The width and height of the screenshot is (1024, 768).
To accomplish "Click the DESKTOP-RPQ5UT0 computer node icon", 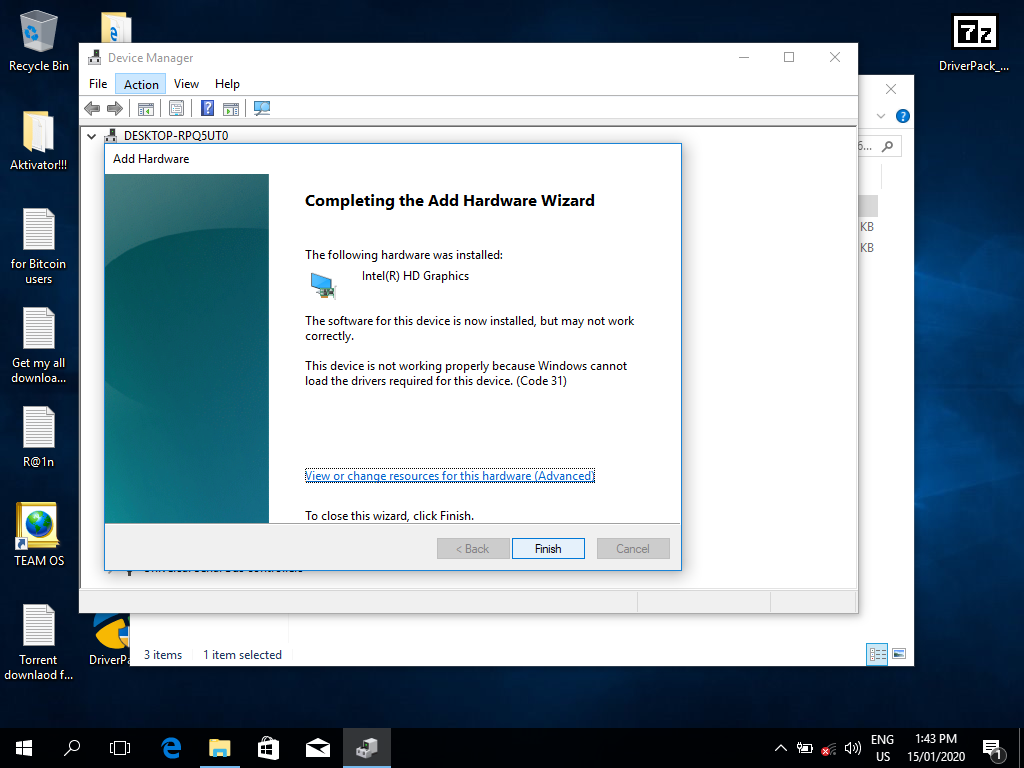I will tap(112, 136).
